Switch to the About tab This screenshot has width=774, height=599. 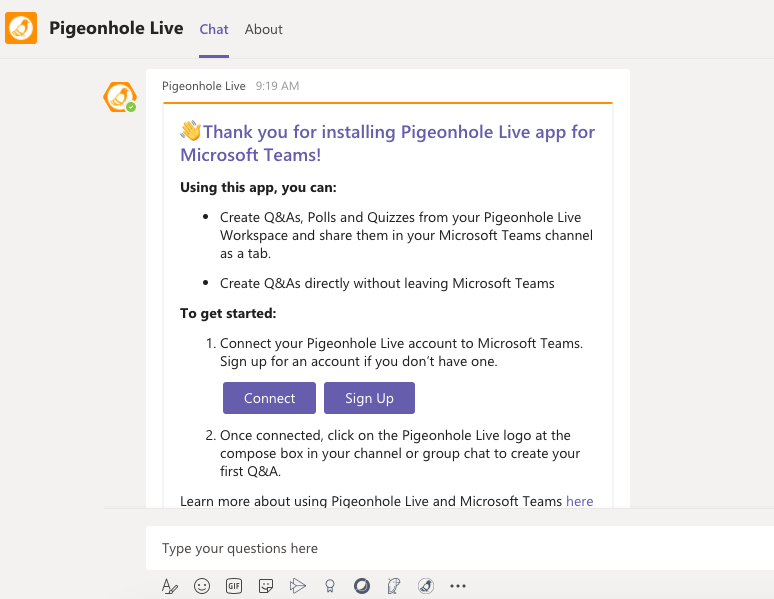click(x=264, y=30)
